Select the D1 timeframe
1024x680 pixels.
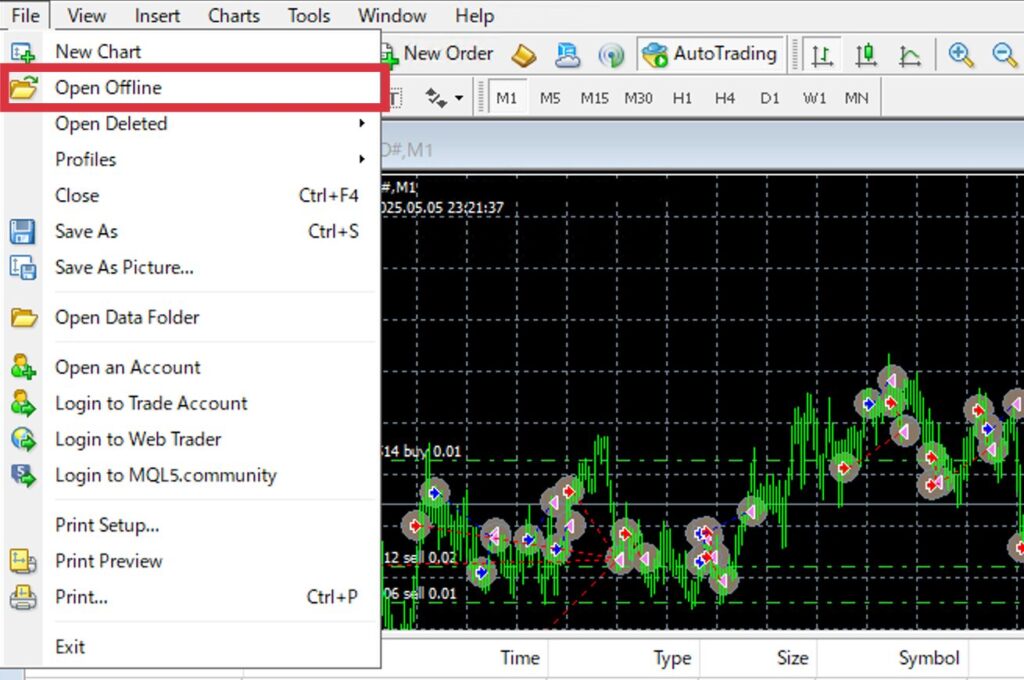pos(770,98)
